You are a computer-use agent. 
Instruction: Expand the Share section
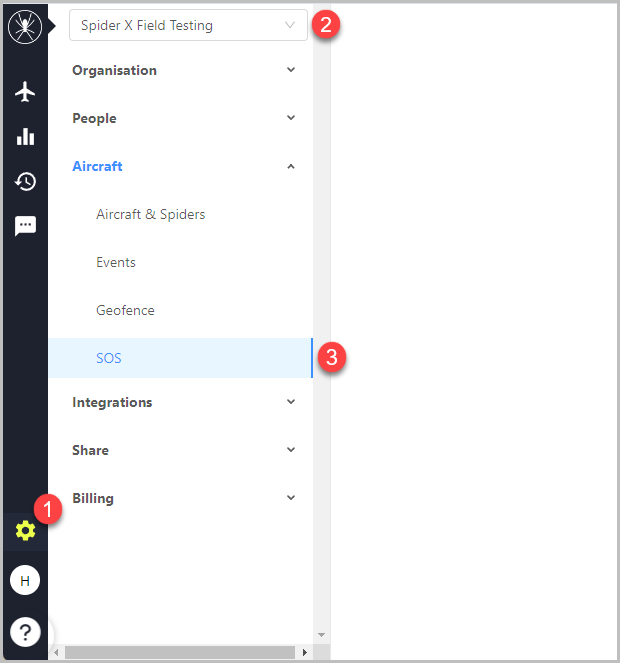183,450
